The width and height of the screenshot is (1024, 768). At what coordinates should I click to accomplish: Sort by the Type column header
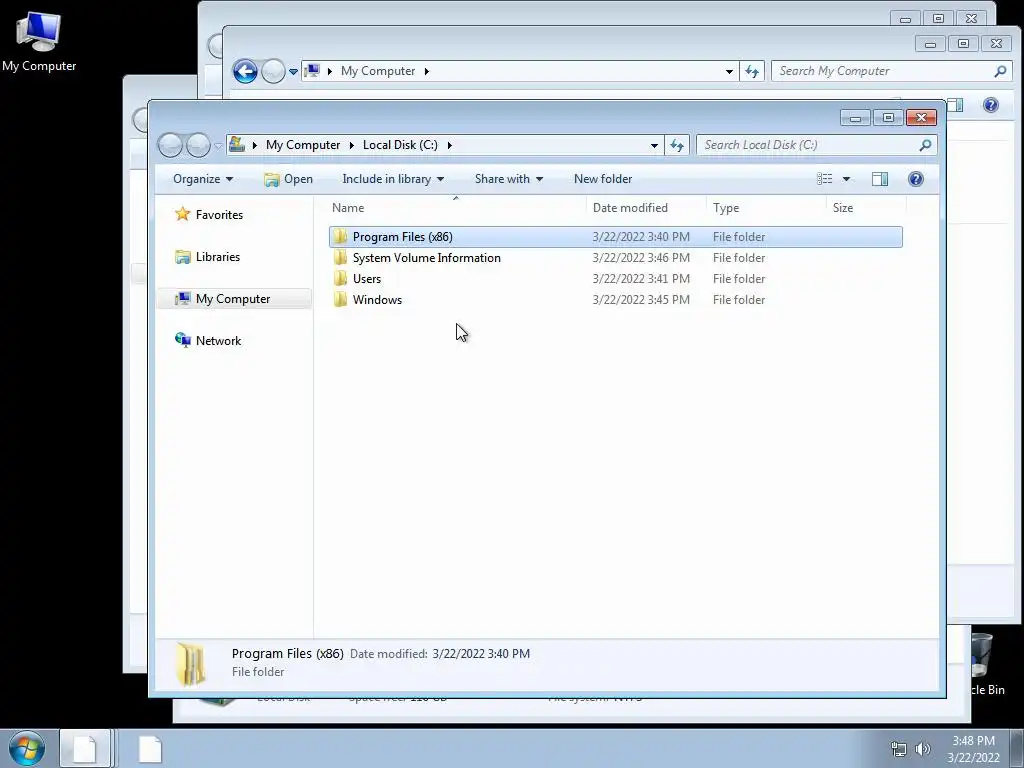767,208
